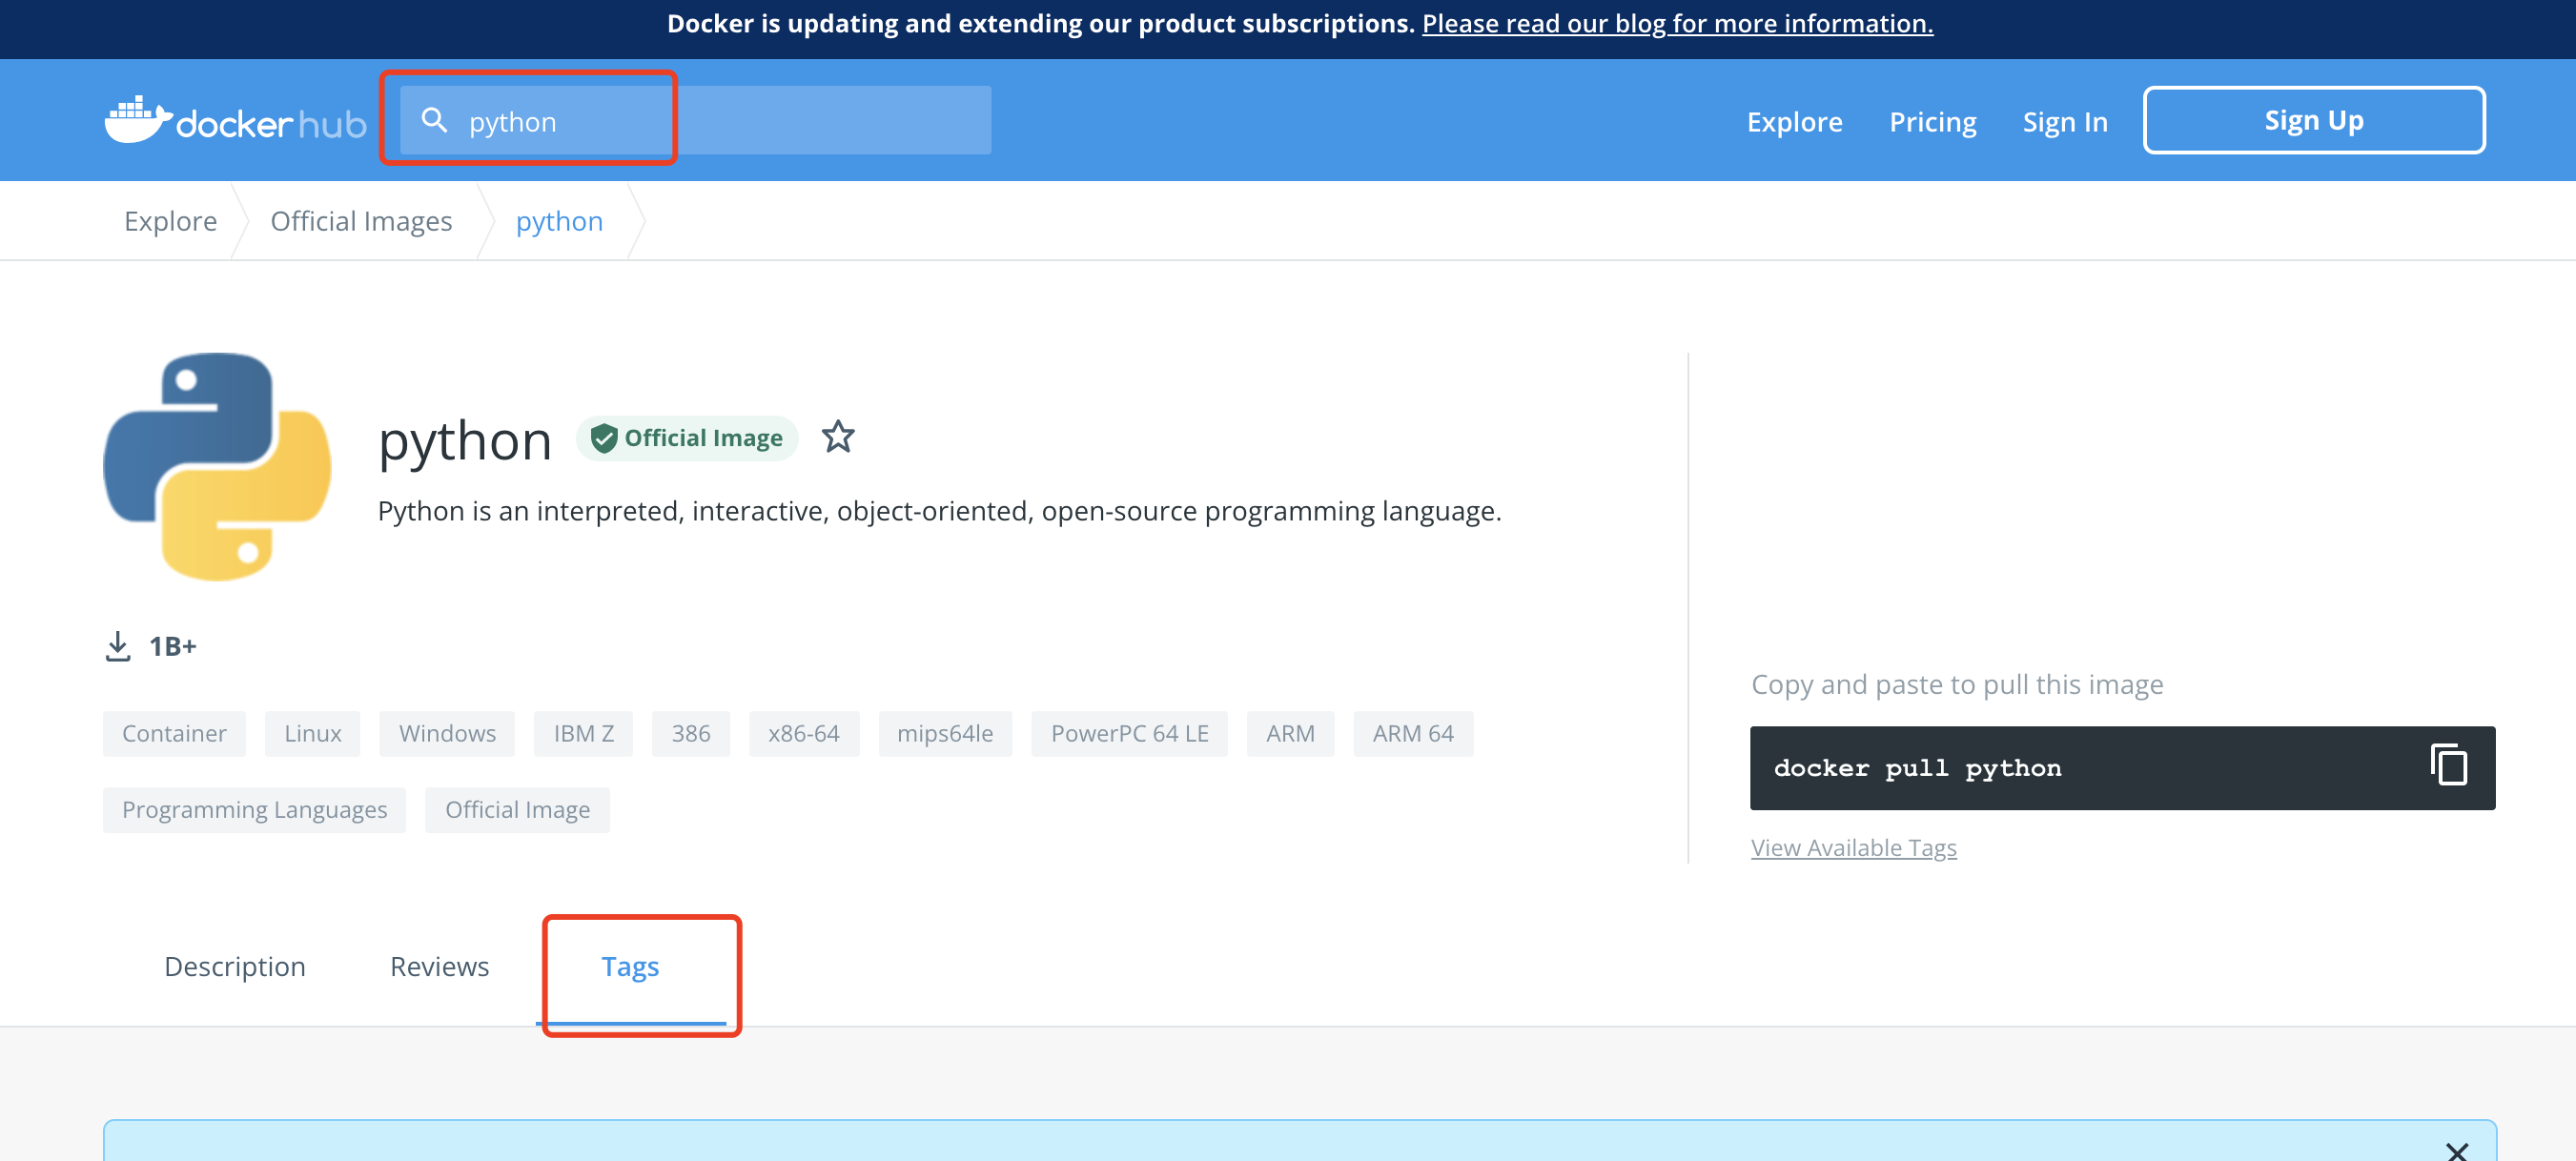The width and height of the screenshot is (2576, 1161).
Task: Open the blog information link in banner
Action: pos(1677,23)
